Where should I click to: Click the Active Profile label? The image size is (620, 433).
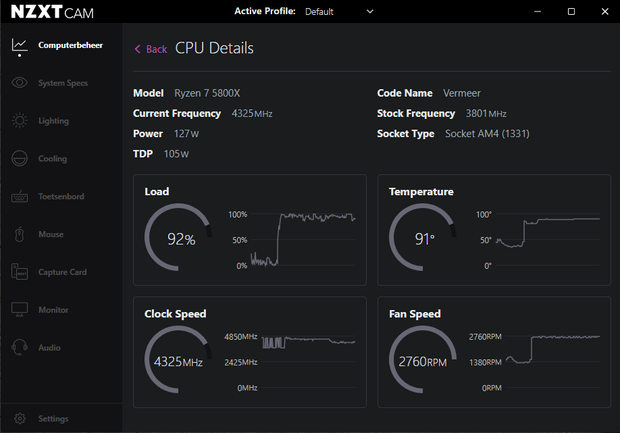click(265, 11)
